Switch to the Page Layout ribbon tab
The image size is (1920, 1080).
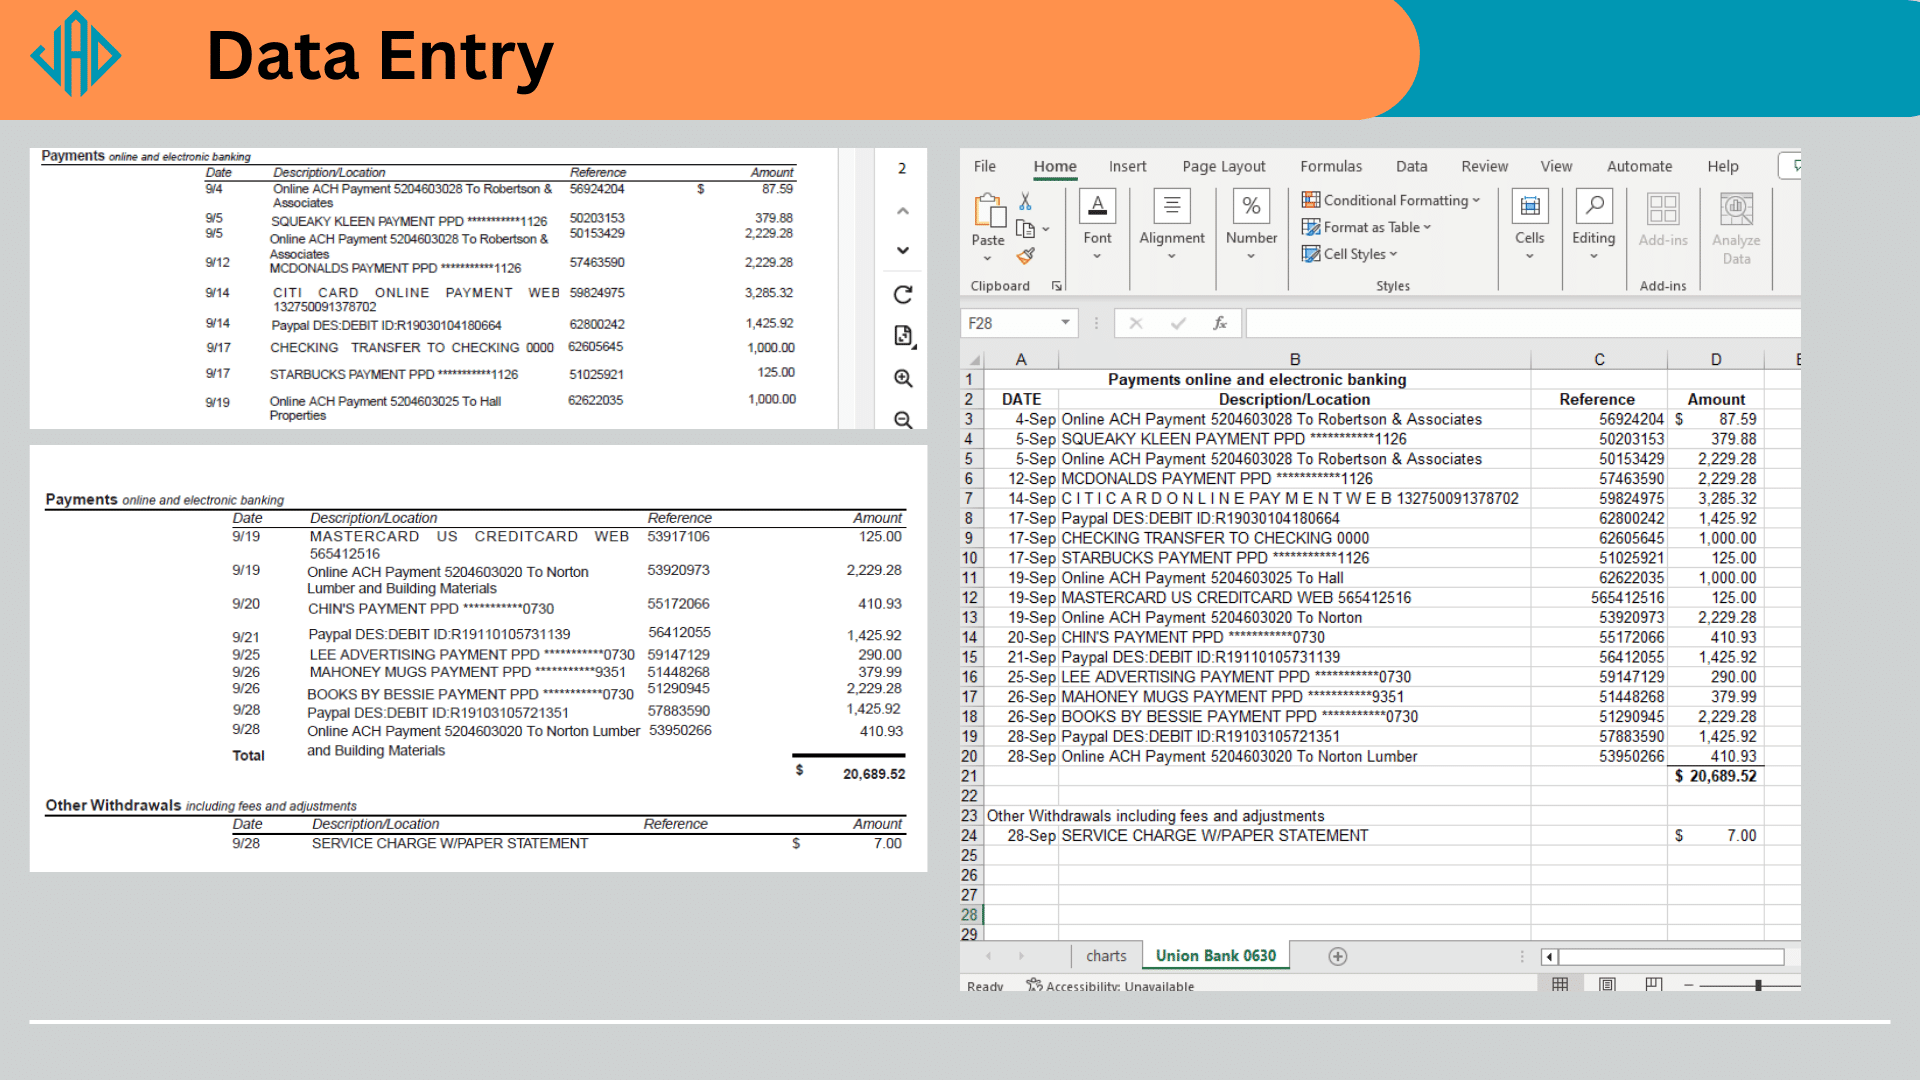[1223, 166]
